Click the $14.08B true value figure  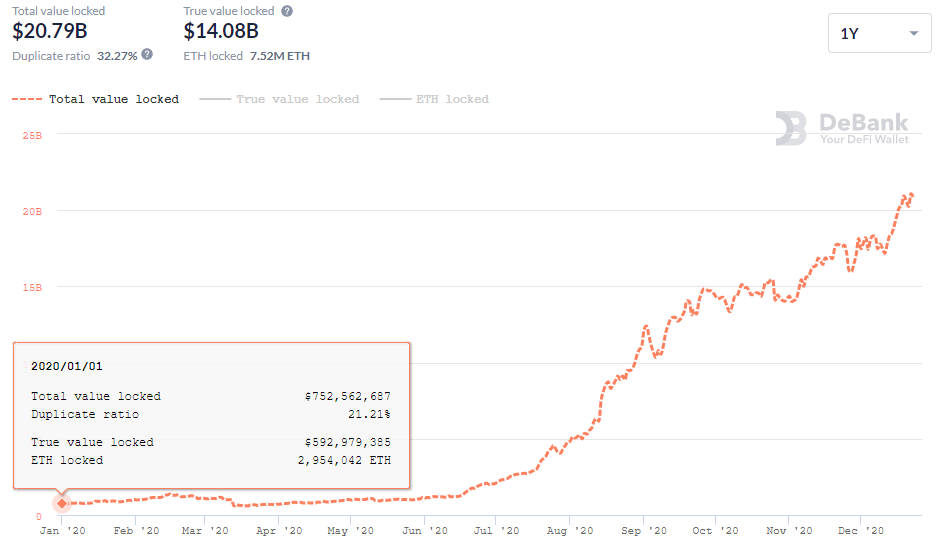pos(221,31)
